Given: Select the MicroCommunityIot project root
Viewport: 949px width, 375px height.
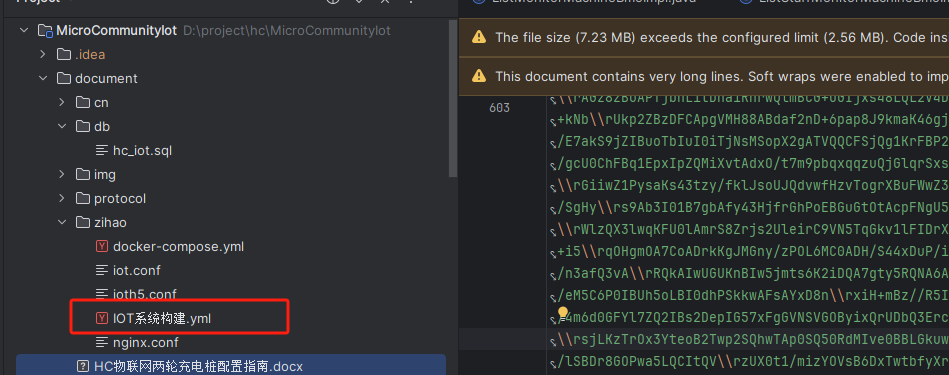Looking at the screenshot, I should pos(117,30).
